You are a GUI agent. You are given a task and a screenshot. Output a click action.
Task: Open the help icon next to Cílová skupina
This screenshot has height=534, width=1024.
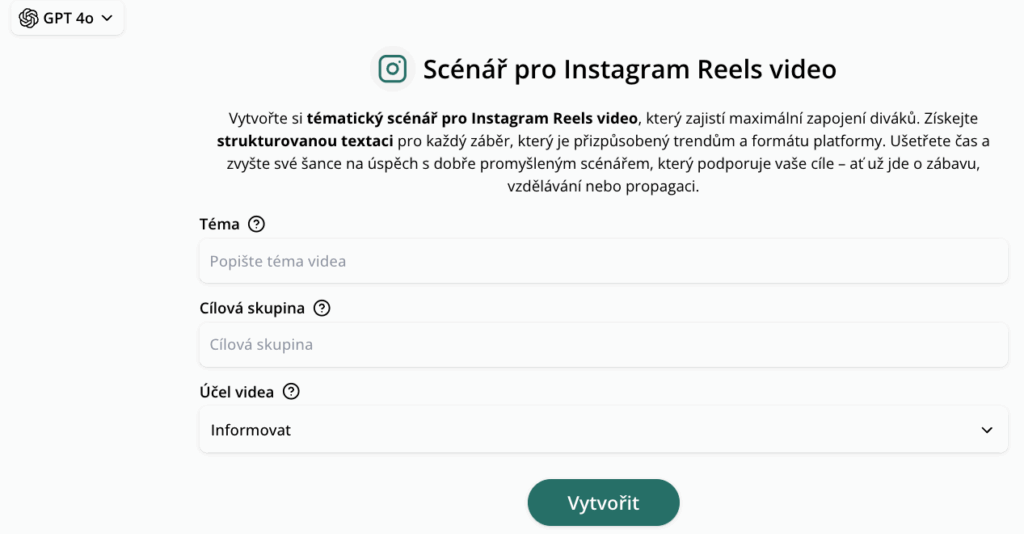point(322,308)
